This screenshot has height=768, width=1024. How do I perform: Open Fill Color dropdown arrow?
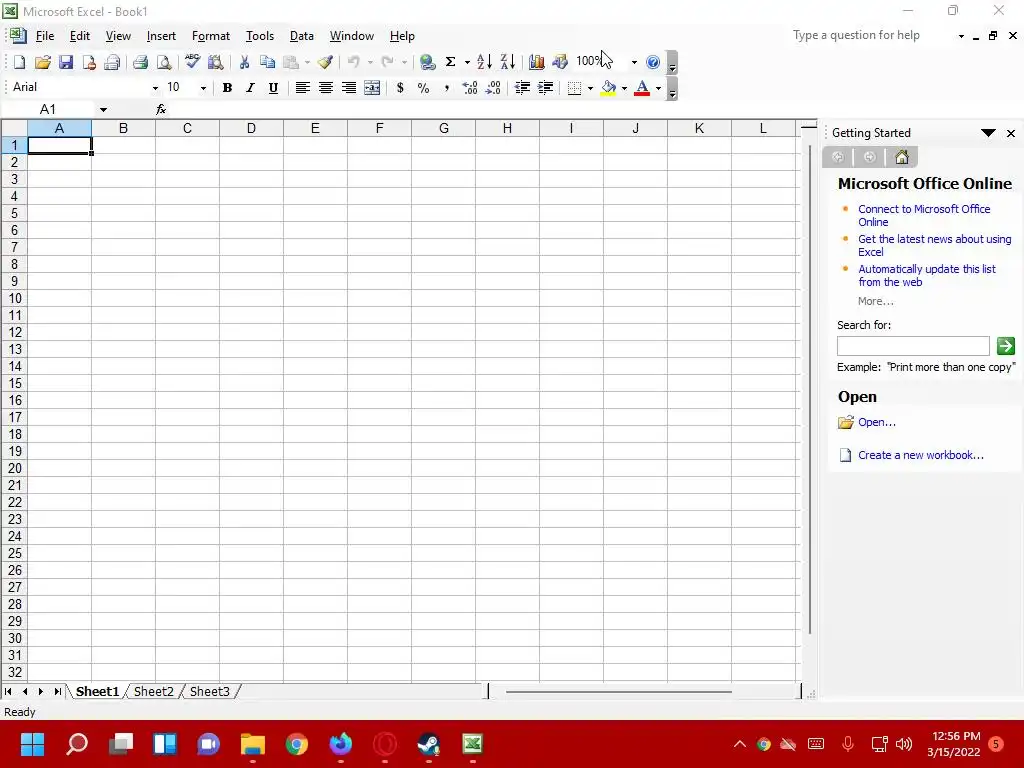pyautogui.click(x=624, y=88)
